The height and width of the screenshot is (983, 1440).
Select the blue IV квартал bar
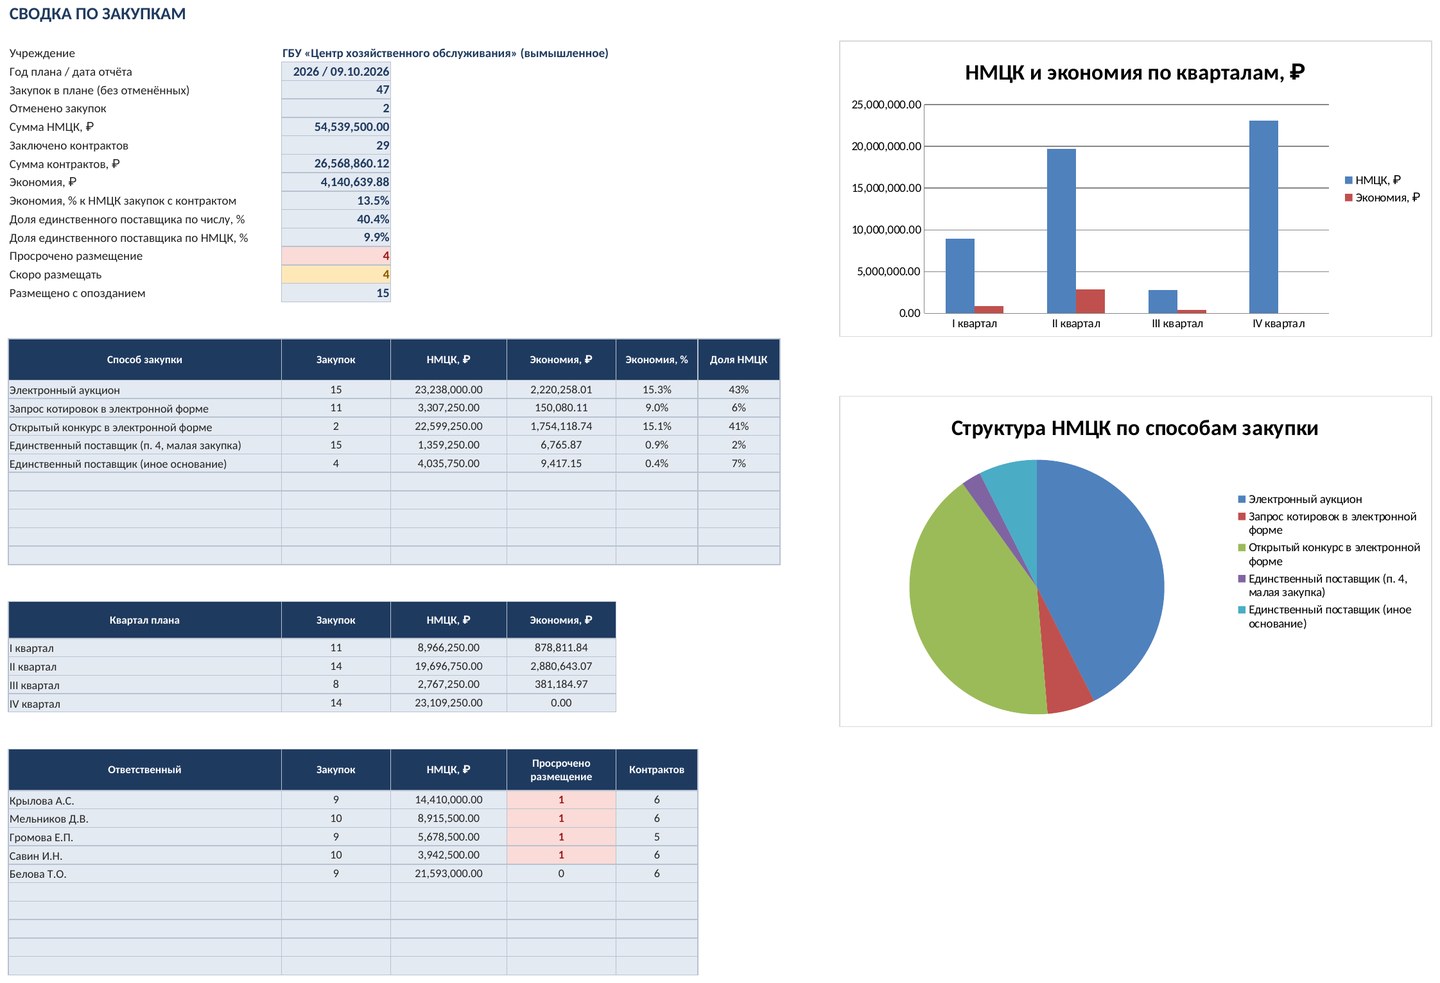[x=1264, y=217]
